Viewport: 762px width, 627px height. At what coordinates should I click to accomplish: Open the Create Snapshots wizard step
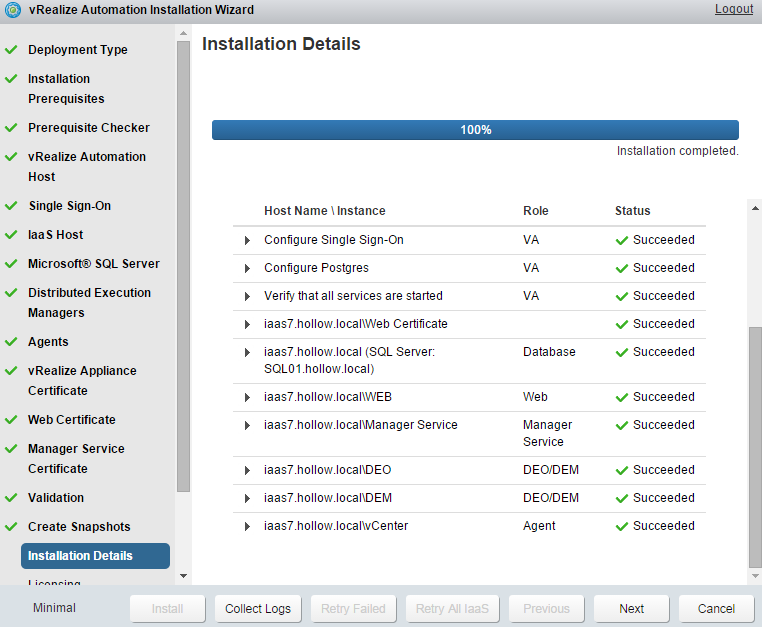79,527
